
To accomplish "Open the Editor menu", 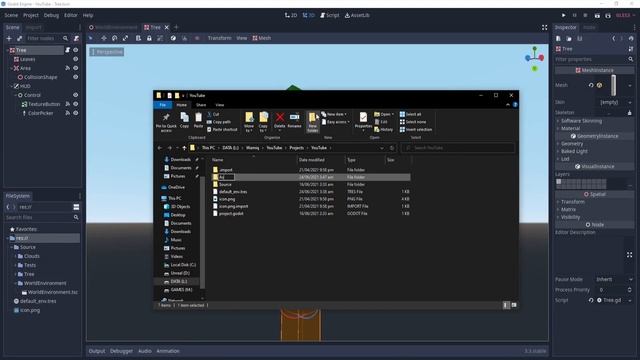I will (x=71, y=15).
